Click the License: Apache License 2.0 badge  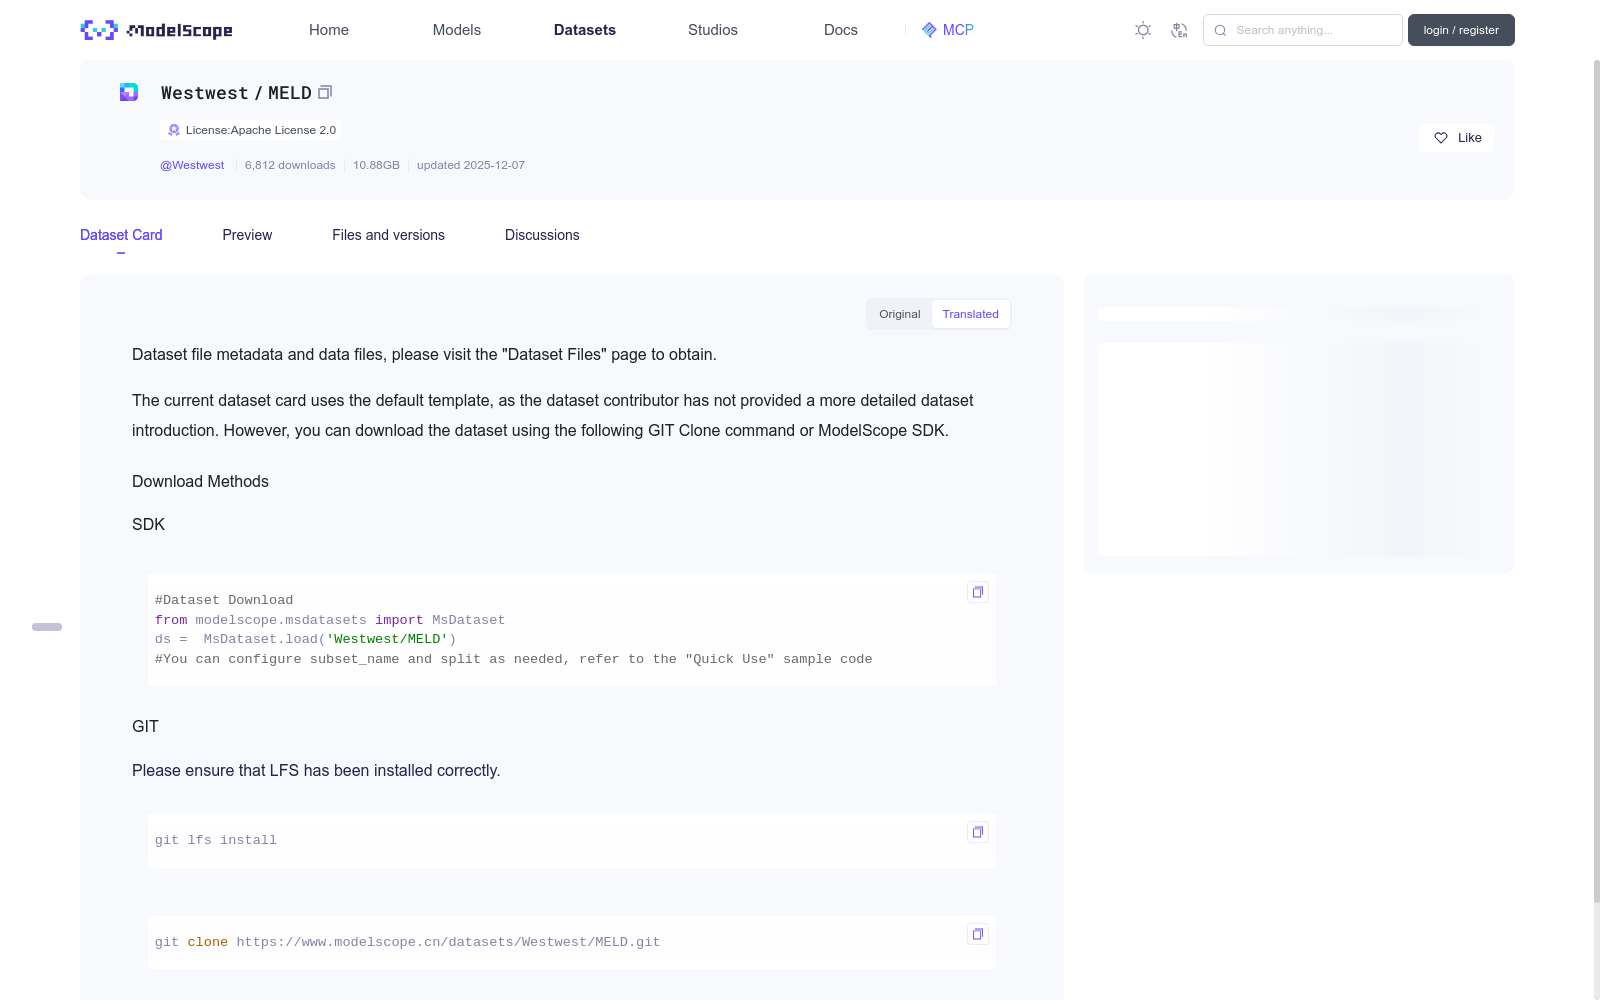pyautogui.click(x=250, y=130)
